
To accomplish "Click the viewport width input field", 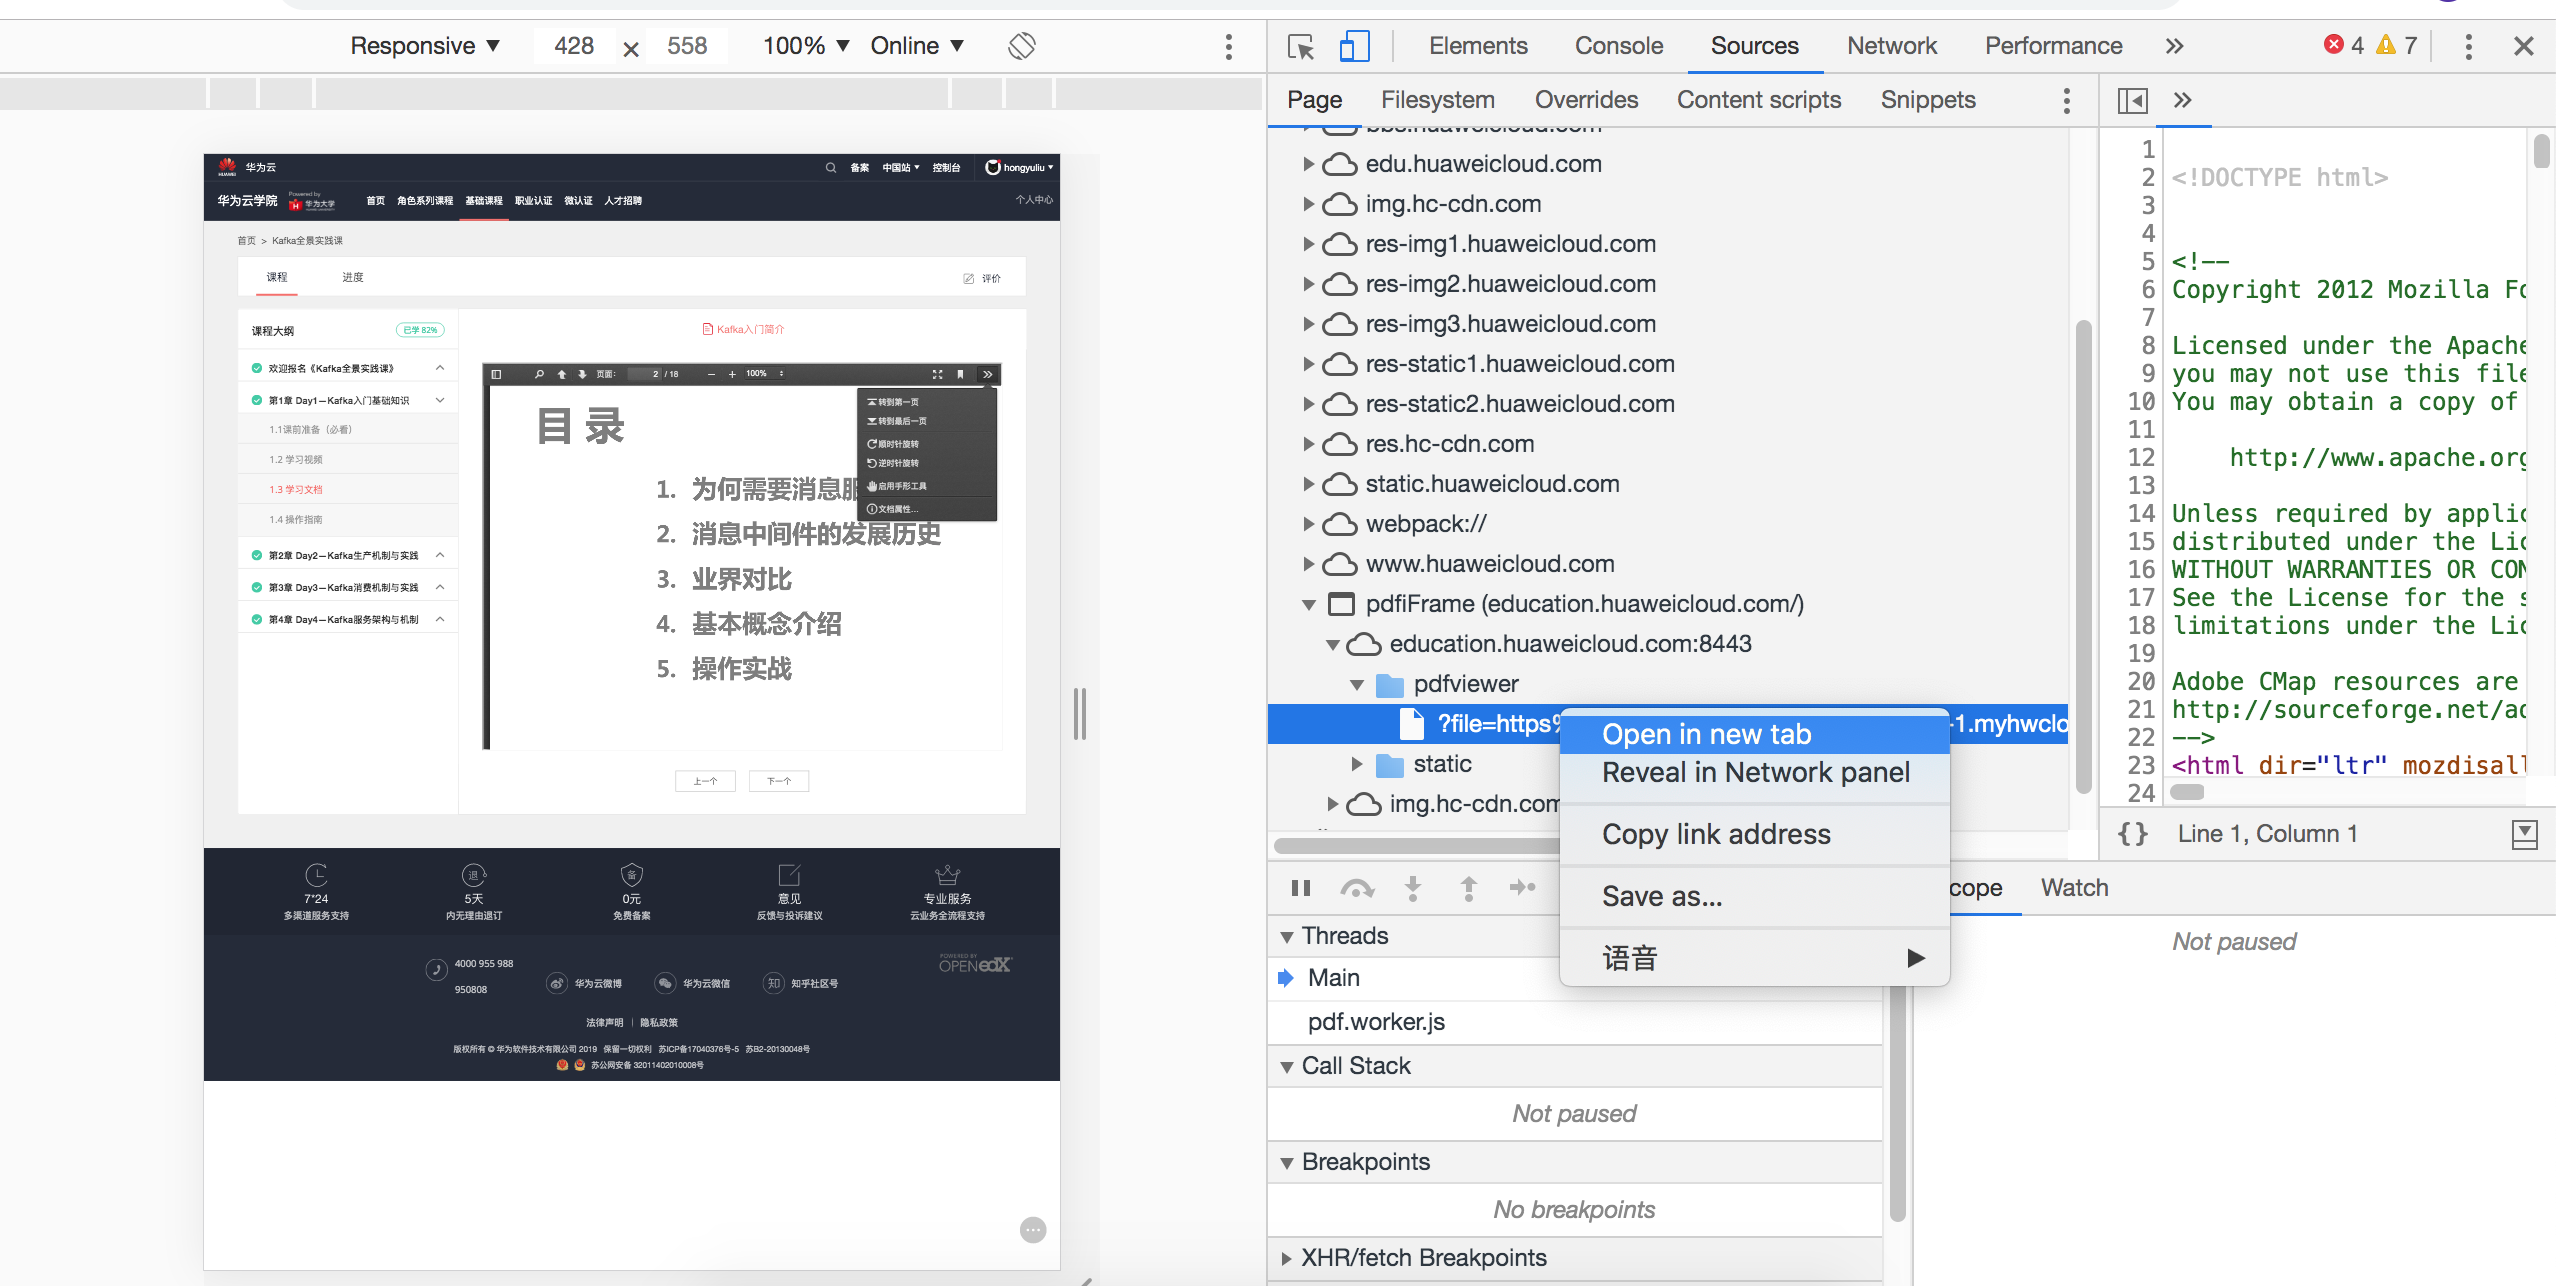I will [x=574, y=46].
